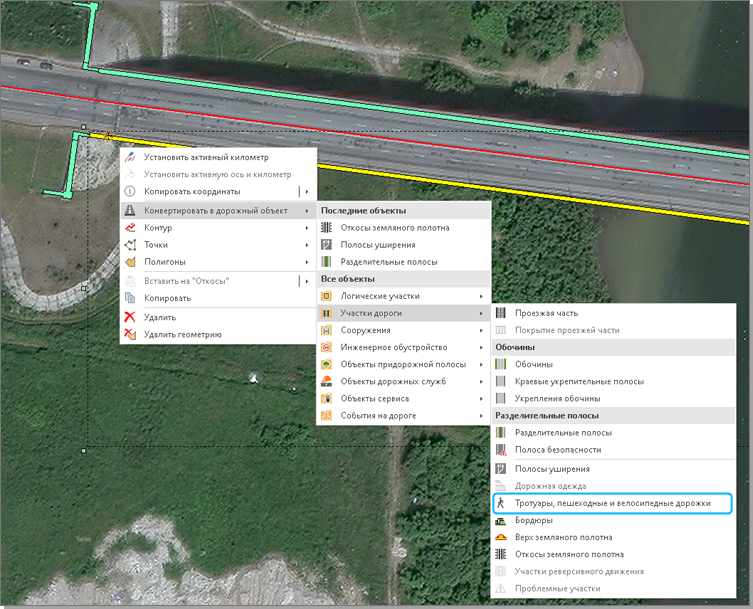Expand the 'Копировать координаты' submenu arrow

click(x=307, y=191)
